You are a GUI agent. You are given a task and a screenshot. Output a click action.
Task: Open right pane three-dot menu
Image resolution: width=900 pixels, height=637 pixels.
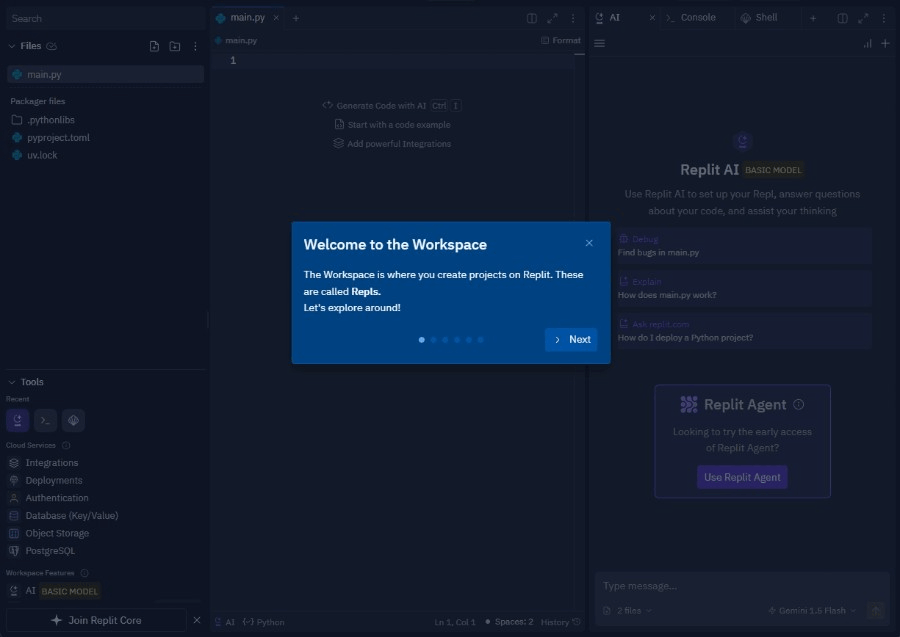tap(883, 18)
